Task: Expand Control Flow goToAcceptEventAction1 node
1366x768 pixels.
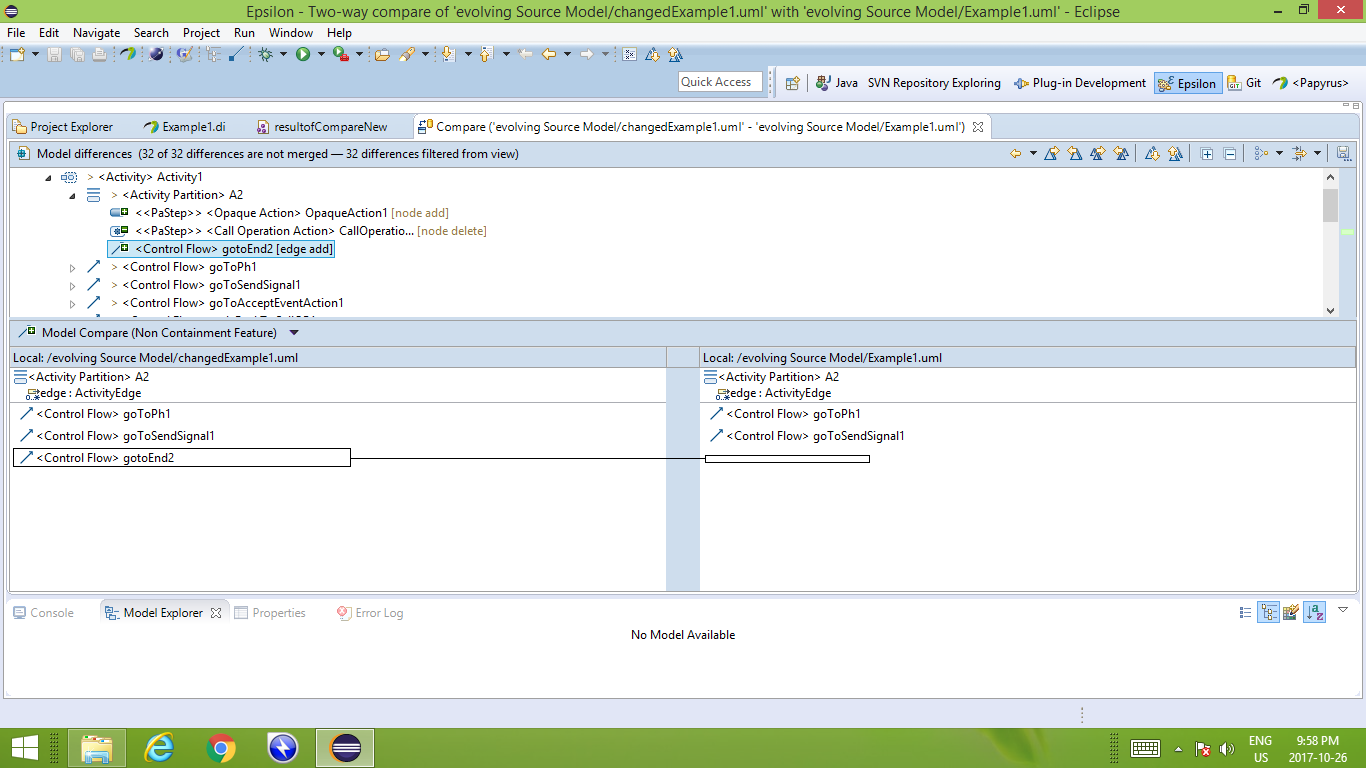Action: (x=72, y=303)
